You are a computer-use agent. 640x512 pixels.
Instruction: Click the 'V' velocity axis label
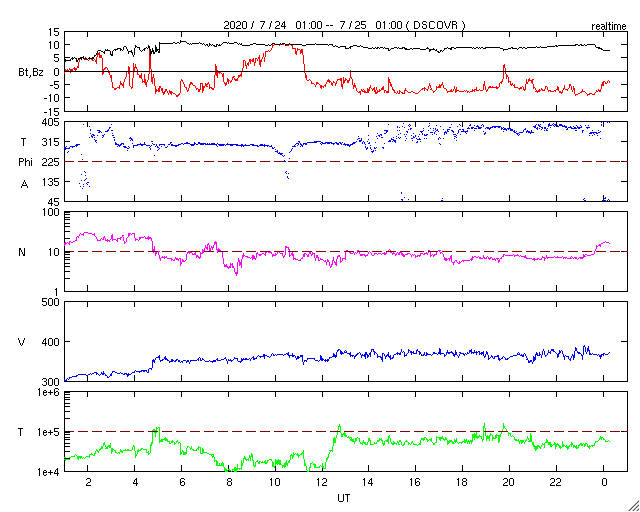pos(22,342)
